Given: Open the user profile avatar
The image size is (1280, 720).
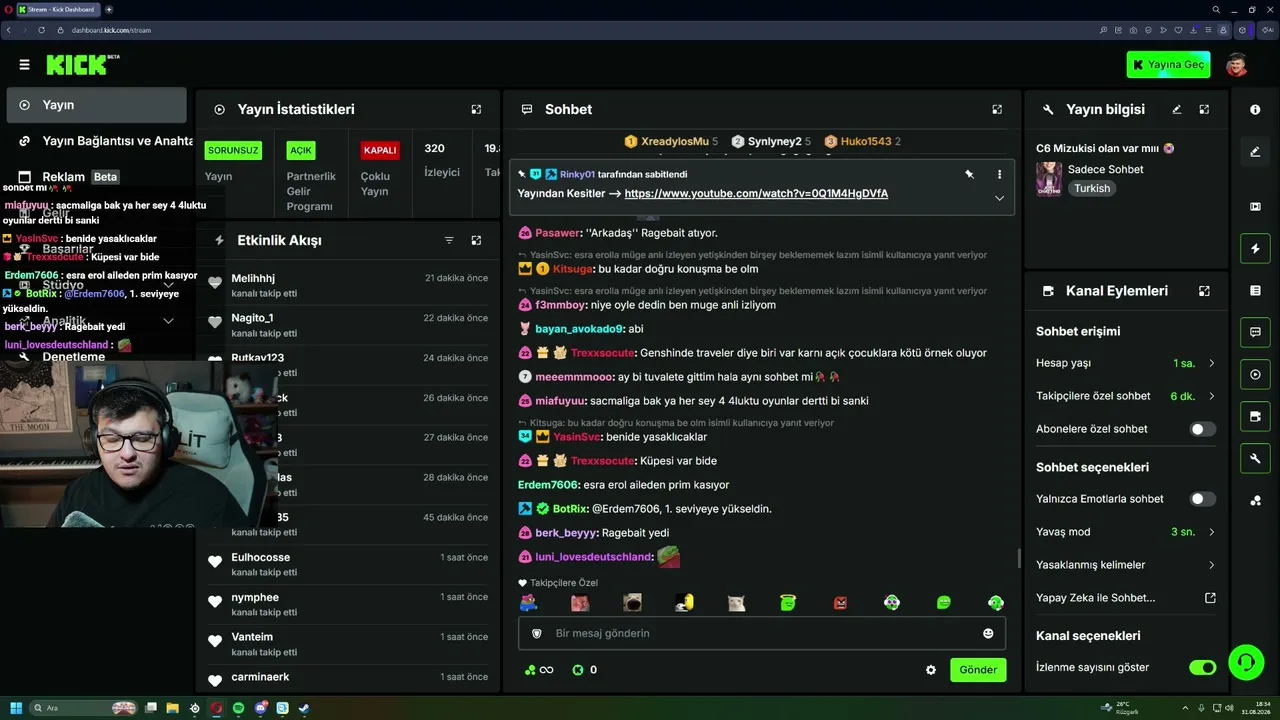Looking at the screenshot, I should coord(1237,65).
